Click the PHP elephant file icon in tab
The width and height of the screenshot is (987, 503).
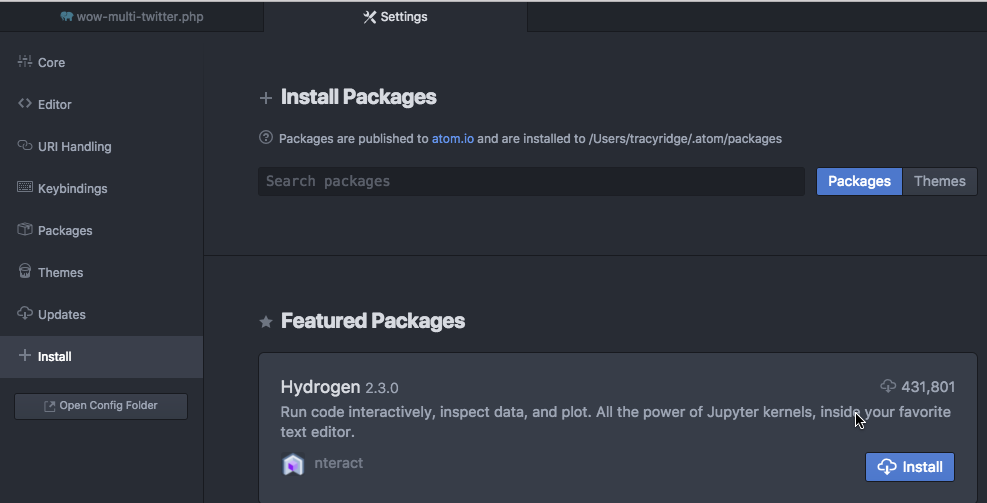point(67,16)
